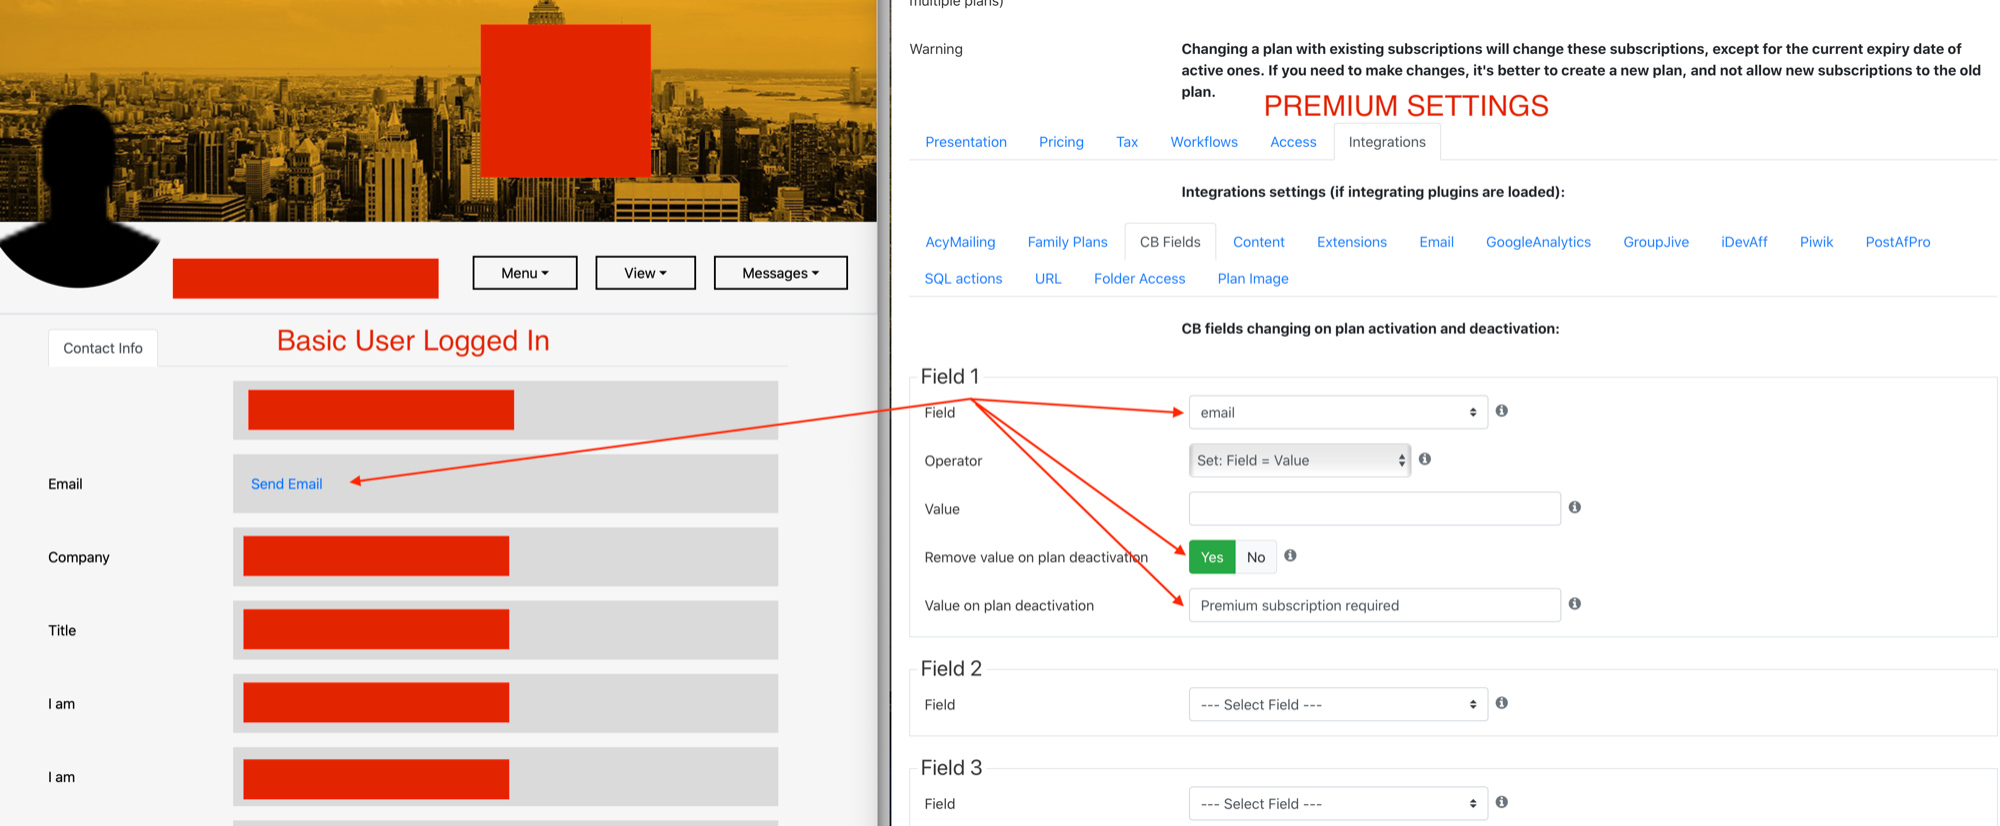The width and height of the screenshot is (2000, 826).
Task: Click info icon next to the Value input
Action: coord(1575,507)
